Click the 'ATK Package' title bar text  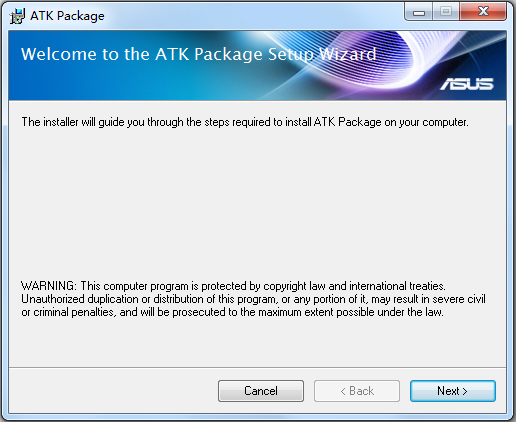tap(67, 16)
